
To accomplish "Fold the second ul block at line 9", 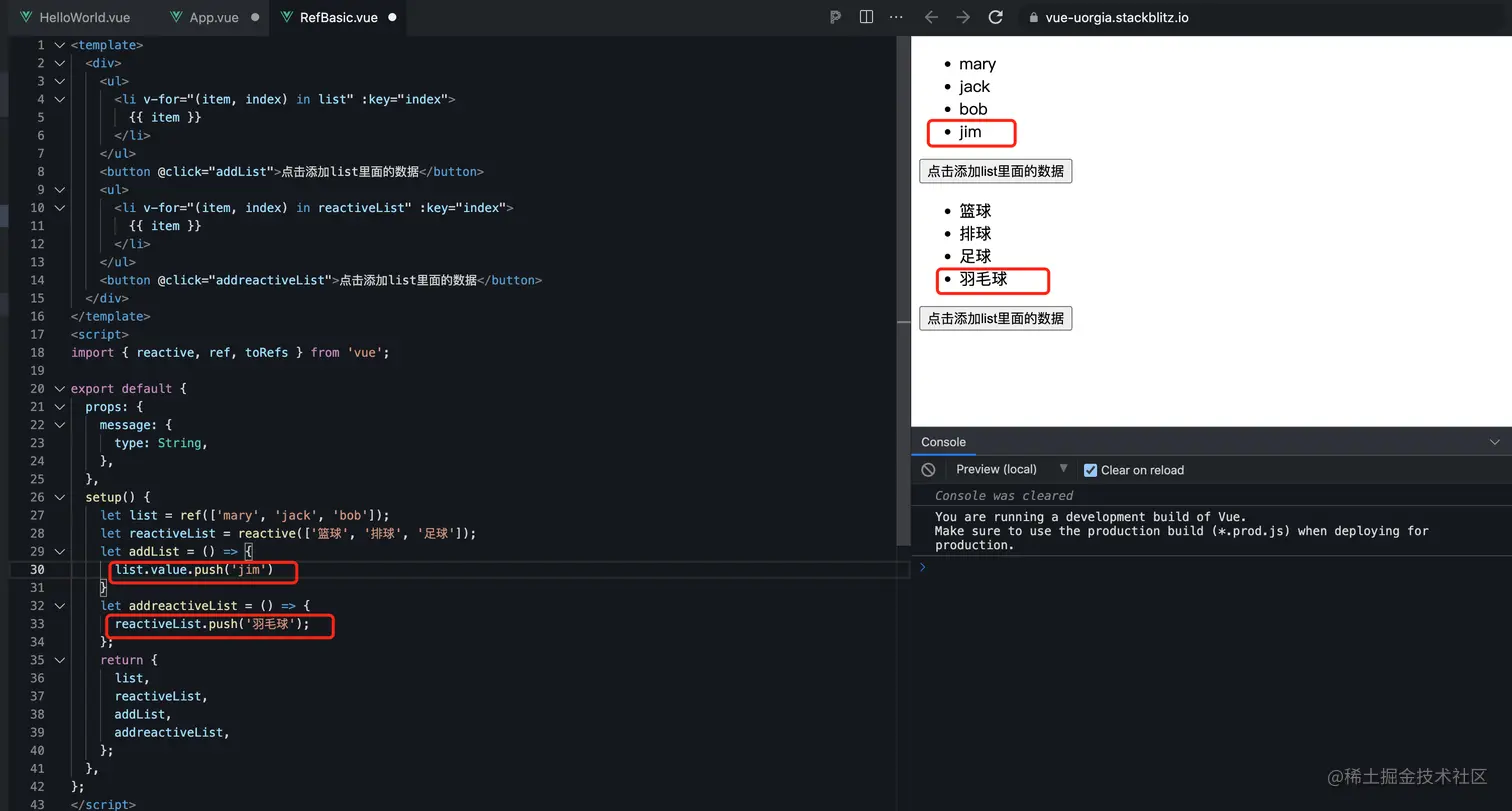I will [x=60, y=189].
